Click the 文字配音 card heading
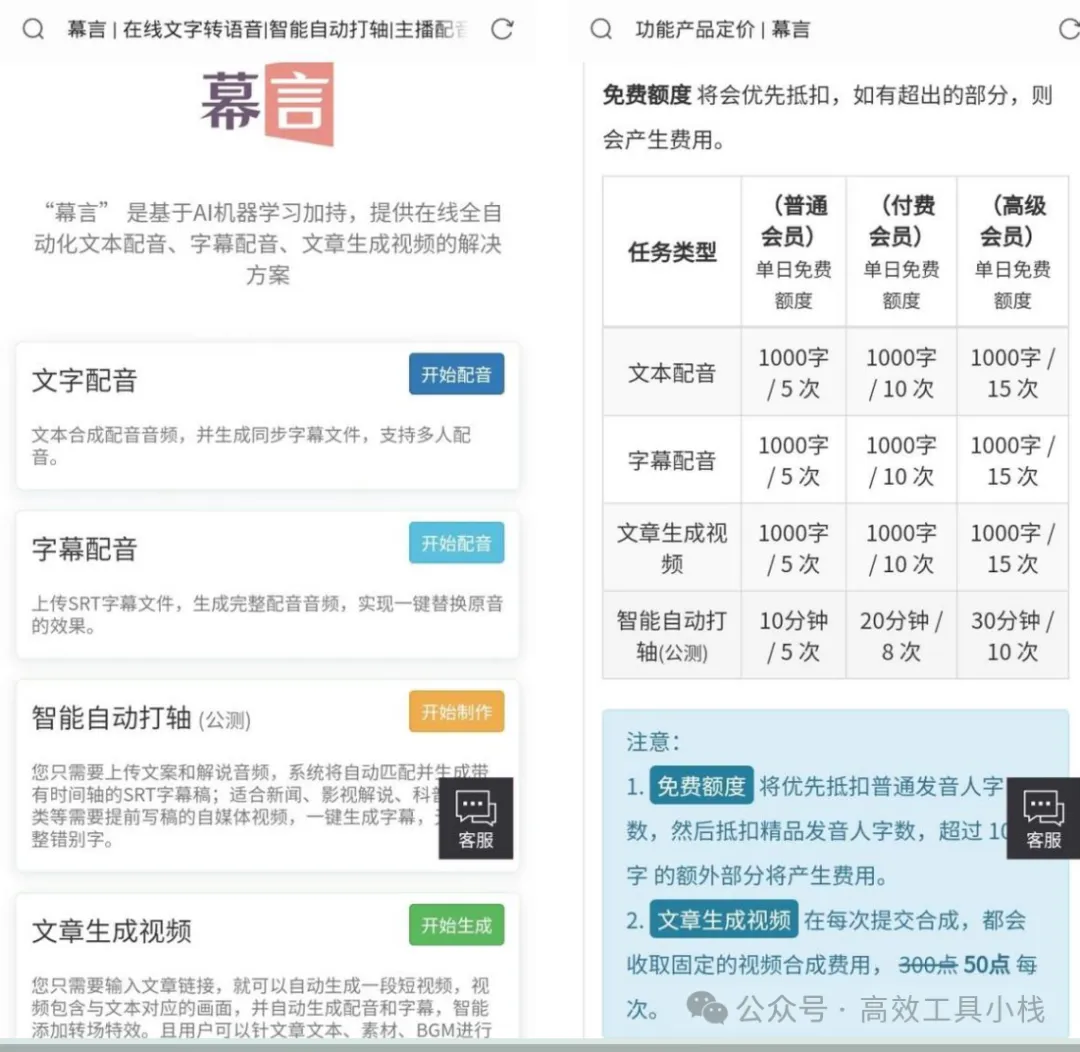Viewport: 1080px width, 1052px height. tap(85, 380)
